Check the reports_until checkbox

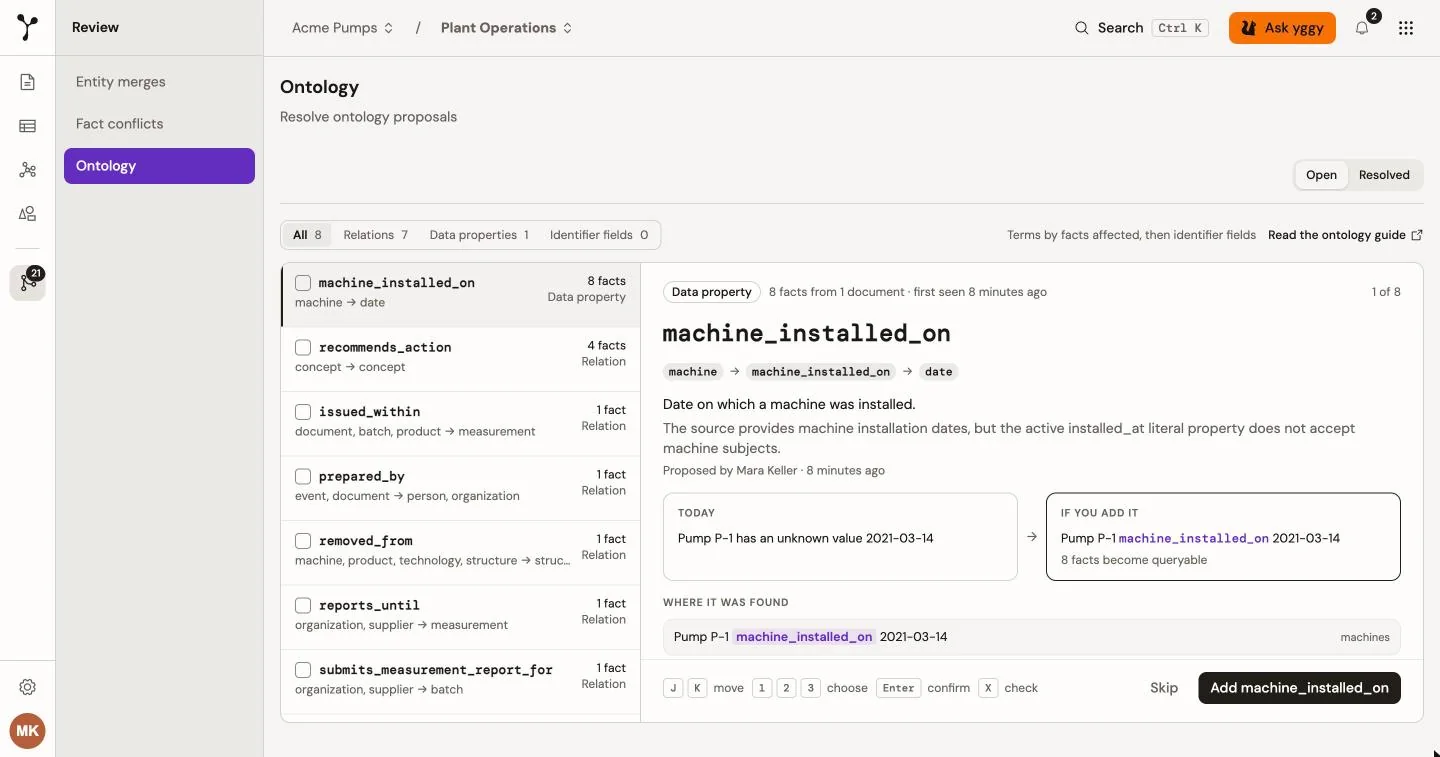[x=303, y=605]
